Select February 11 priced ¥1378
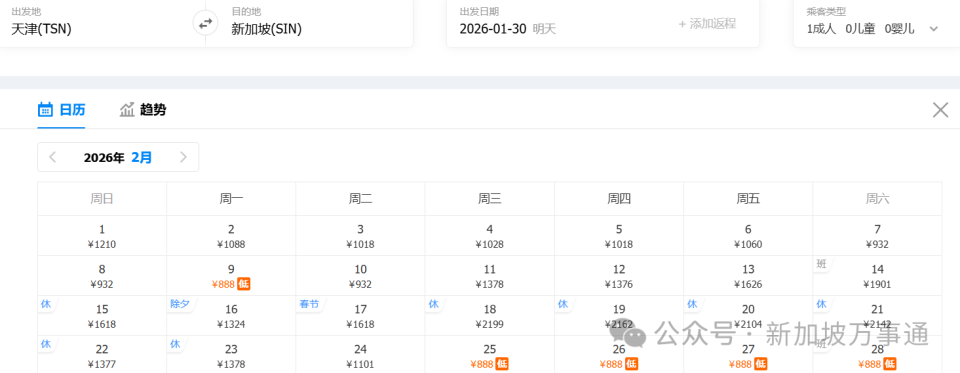This screenshot has width=960, height=373. (x=490, y=276)
